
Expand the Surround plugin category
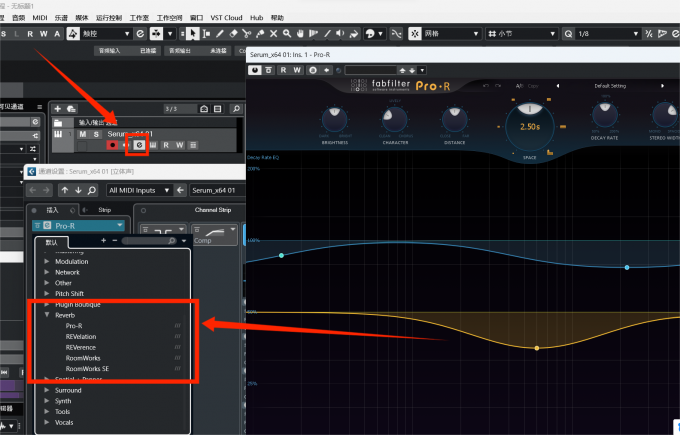tap(47, 390)
